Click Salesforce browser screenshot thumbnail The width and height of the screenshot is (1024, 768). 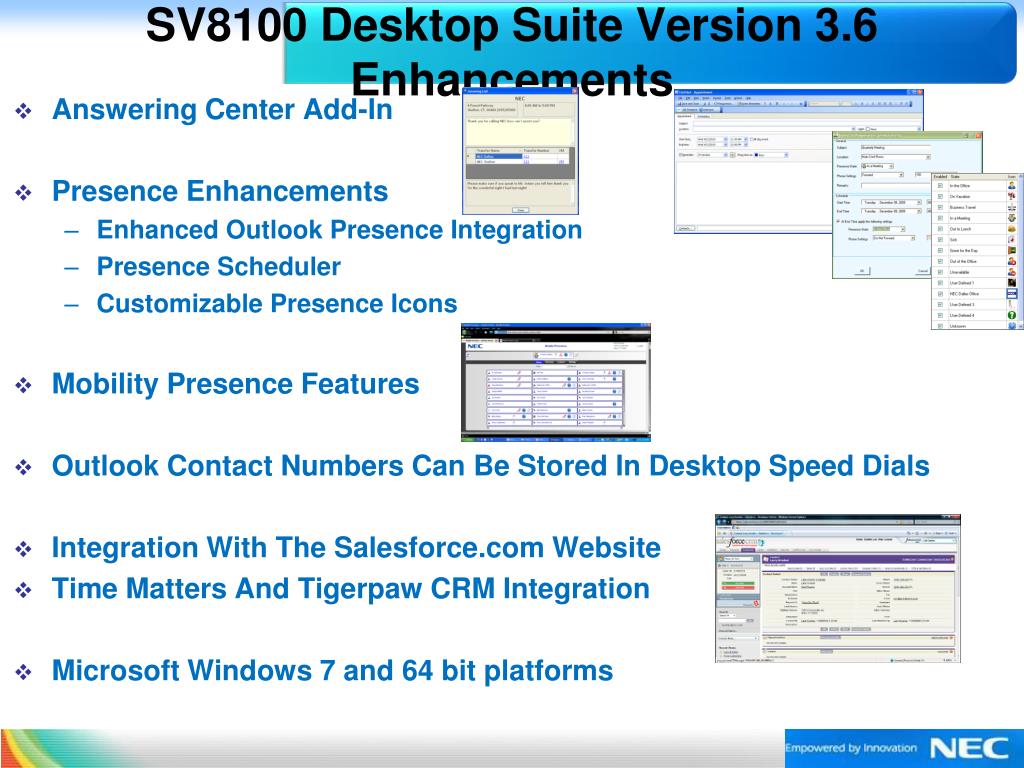[x=838, y=588]
